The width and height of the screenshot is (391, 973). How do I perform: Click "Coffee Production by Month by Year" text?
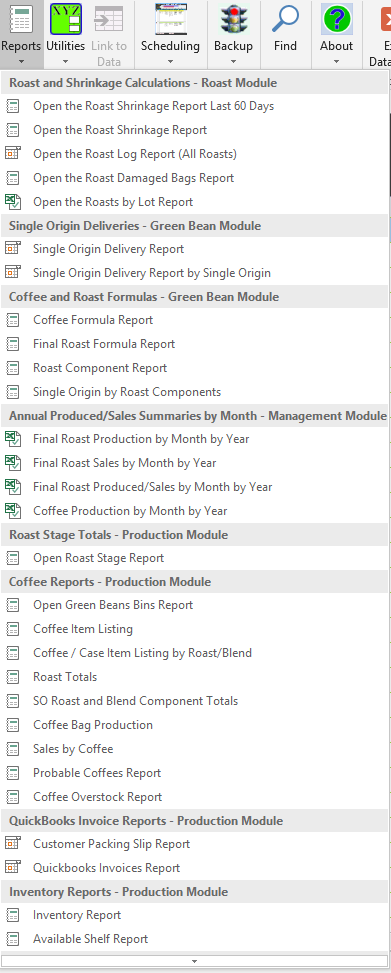130,511
